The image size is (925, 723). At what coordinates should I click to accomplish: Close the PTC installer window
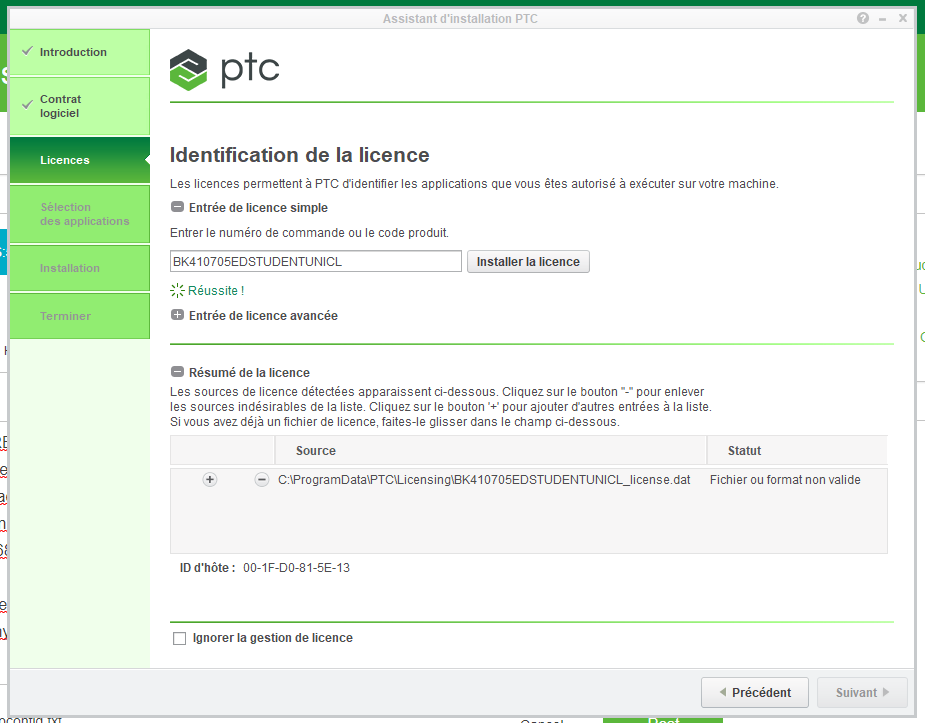point(903,18)
